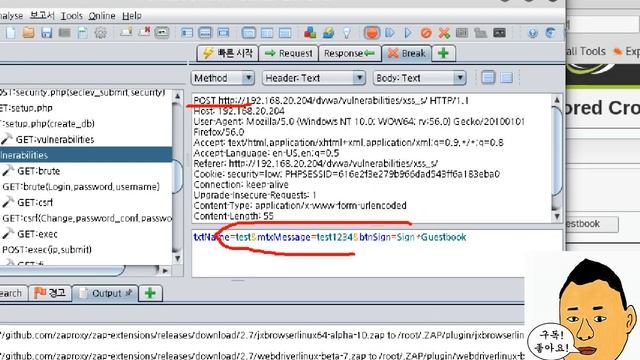Click the Persist Session floppy disk icon
The image size is (640, 360).
(47, 33)
